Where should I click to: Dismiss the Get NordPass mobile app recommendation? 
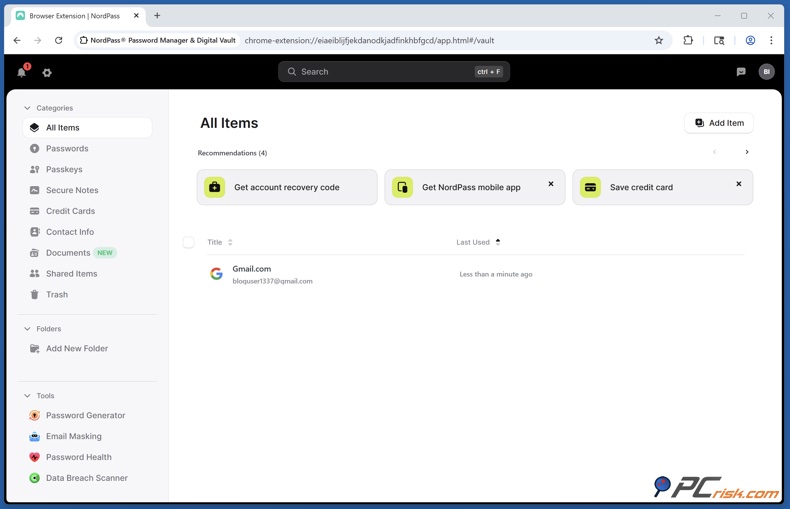(x=551, y=184)
